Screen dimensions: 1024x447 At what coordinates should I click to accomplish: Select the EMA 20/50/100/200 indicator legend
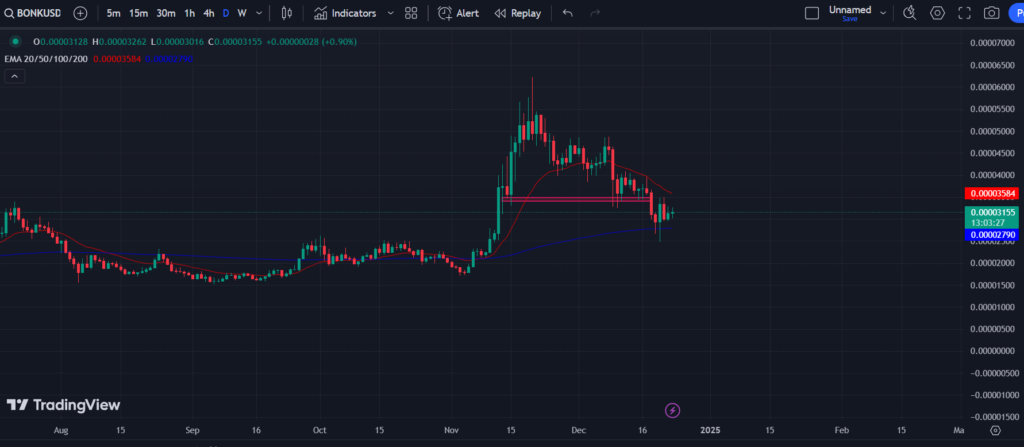click(46, 59)
